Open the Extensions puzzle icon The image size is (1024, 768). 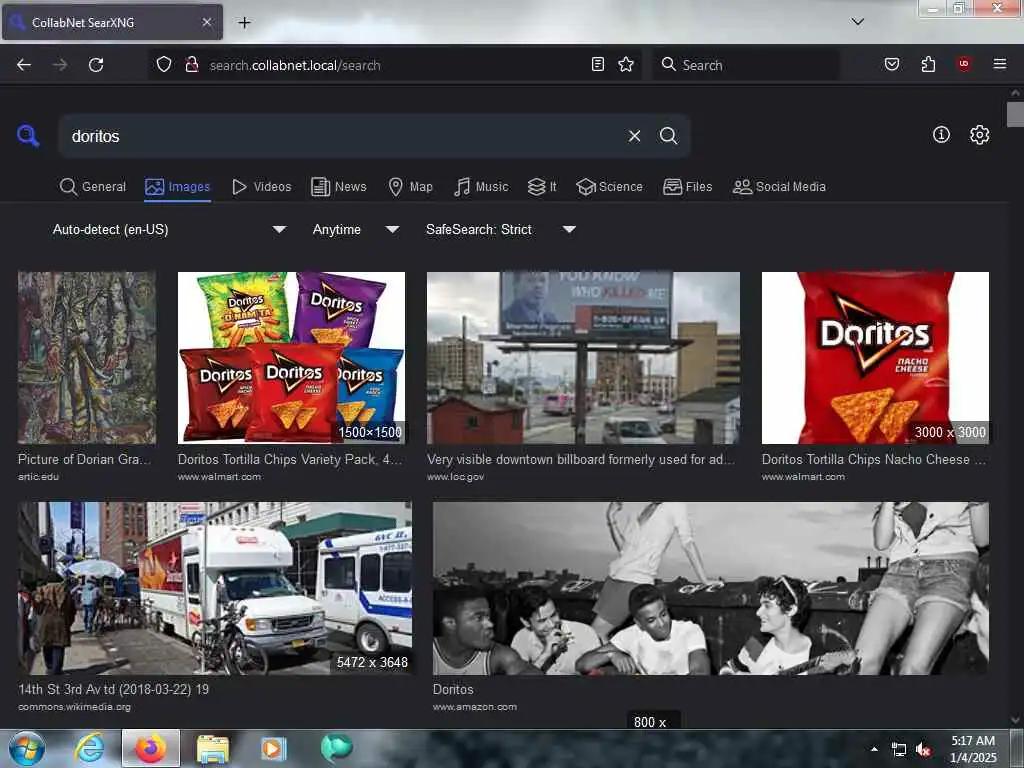click(x=928, y=64)
